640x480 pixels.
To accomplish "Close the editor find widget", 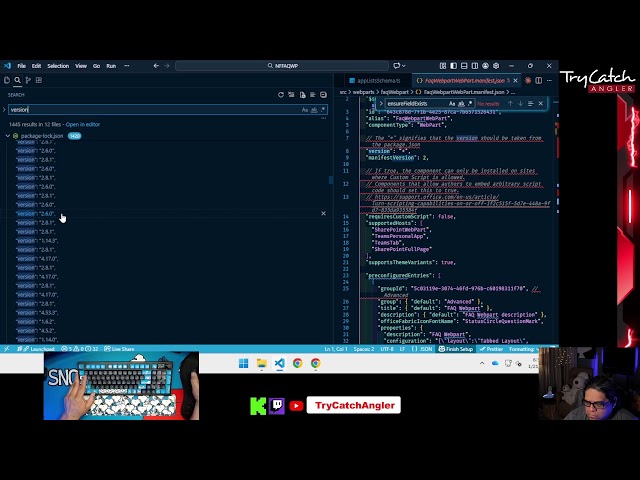I will (x=541, y=104).
